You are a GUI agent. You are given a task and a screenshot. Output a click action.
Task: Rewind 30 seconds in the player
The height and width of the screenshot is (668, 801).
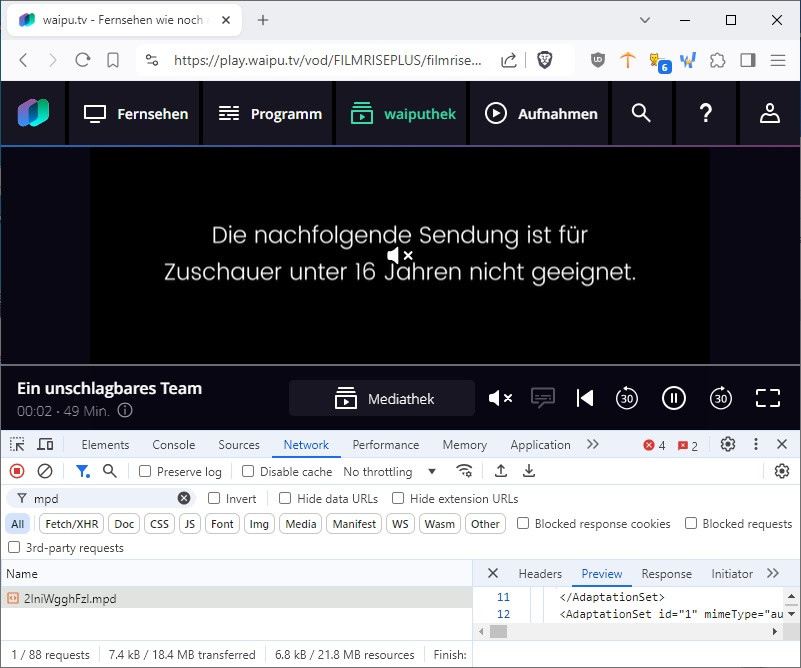point(627,398)
